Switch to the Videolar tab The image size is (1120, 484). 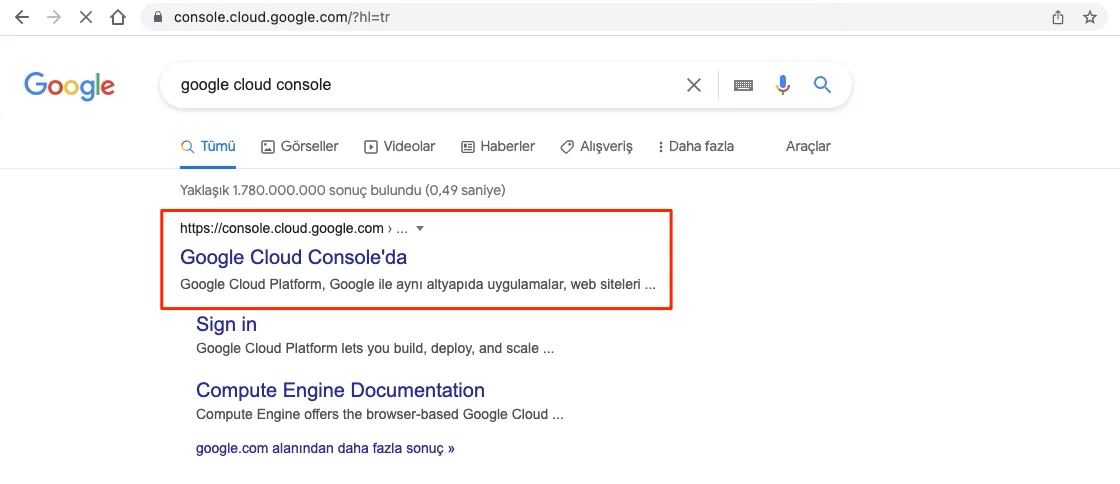399,146
